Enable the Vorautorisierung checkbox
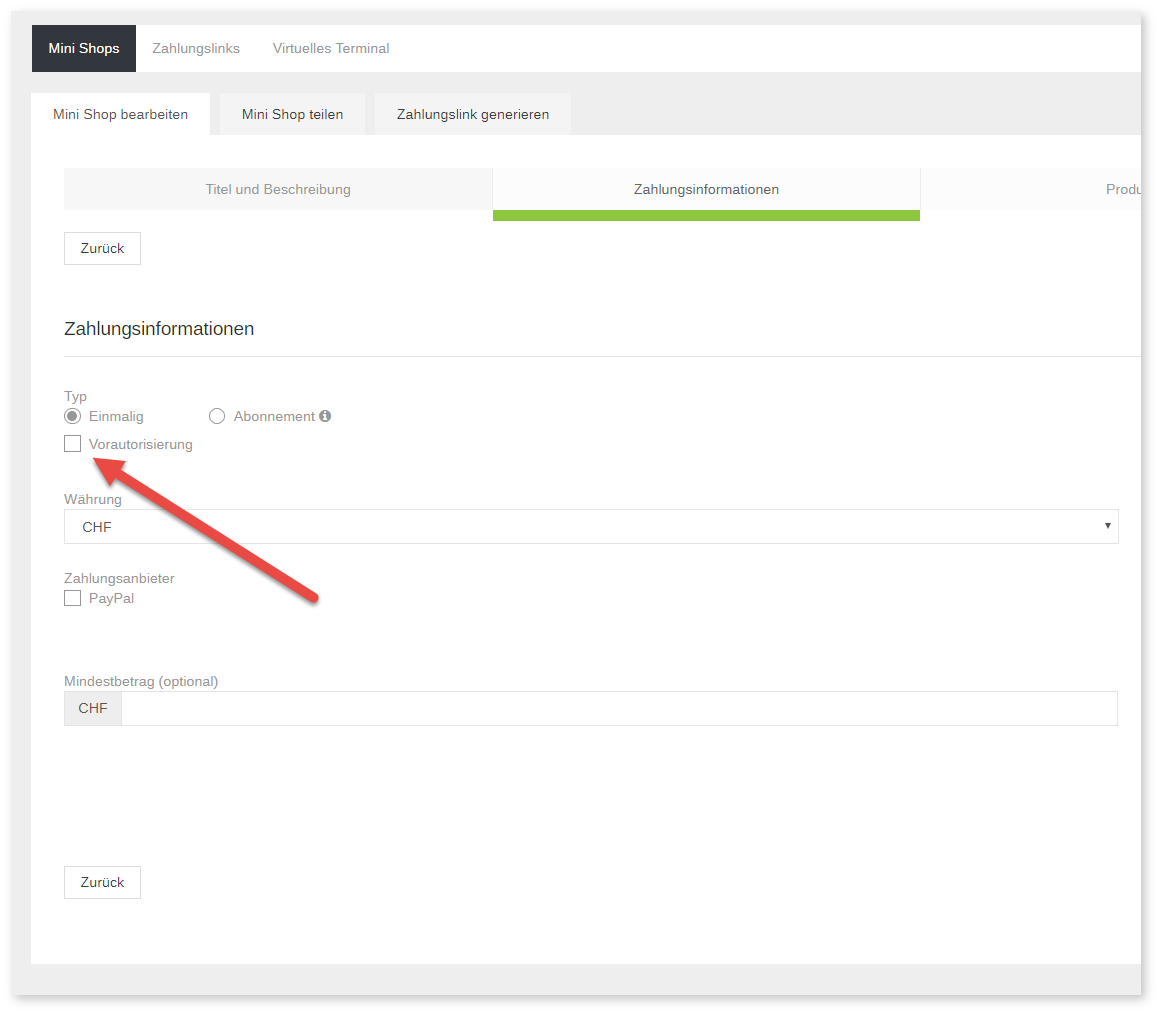 [x=73, y=444]
